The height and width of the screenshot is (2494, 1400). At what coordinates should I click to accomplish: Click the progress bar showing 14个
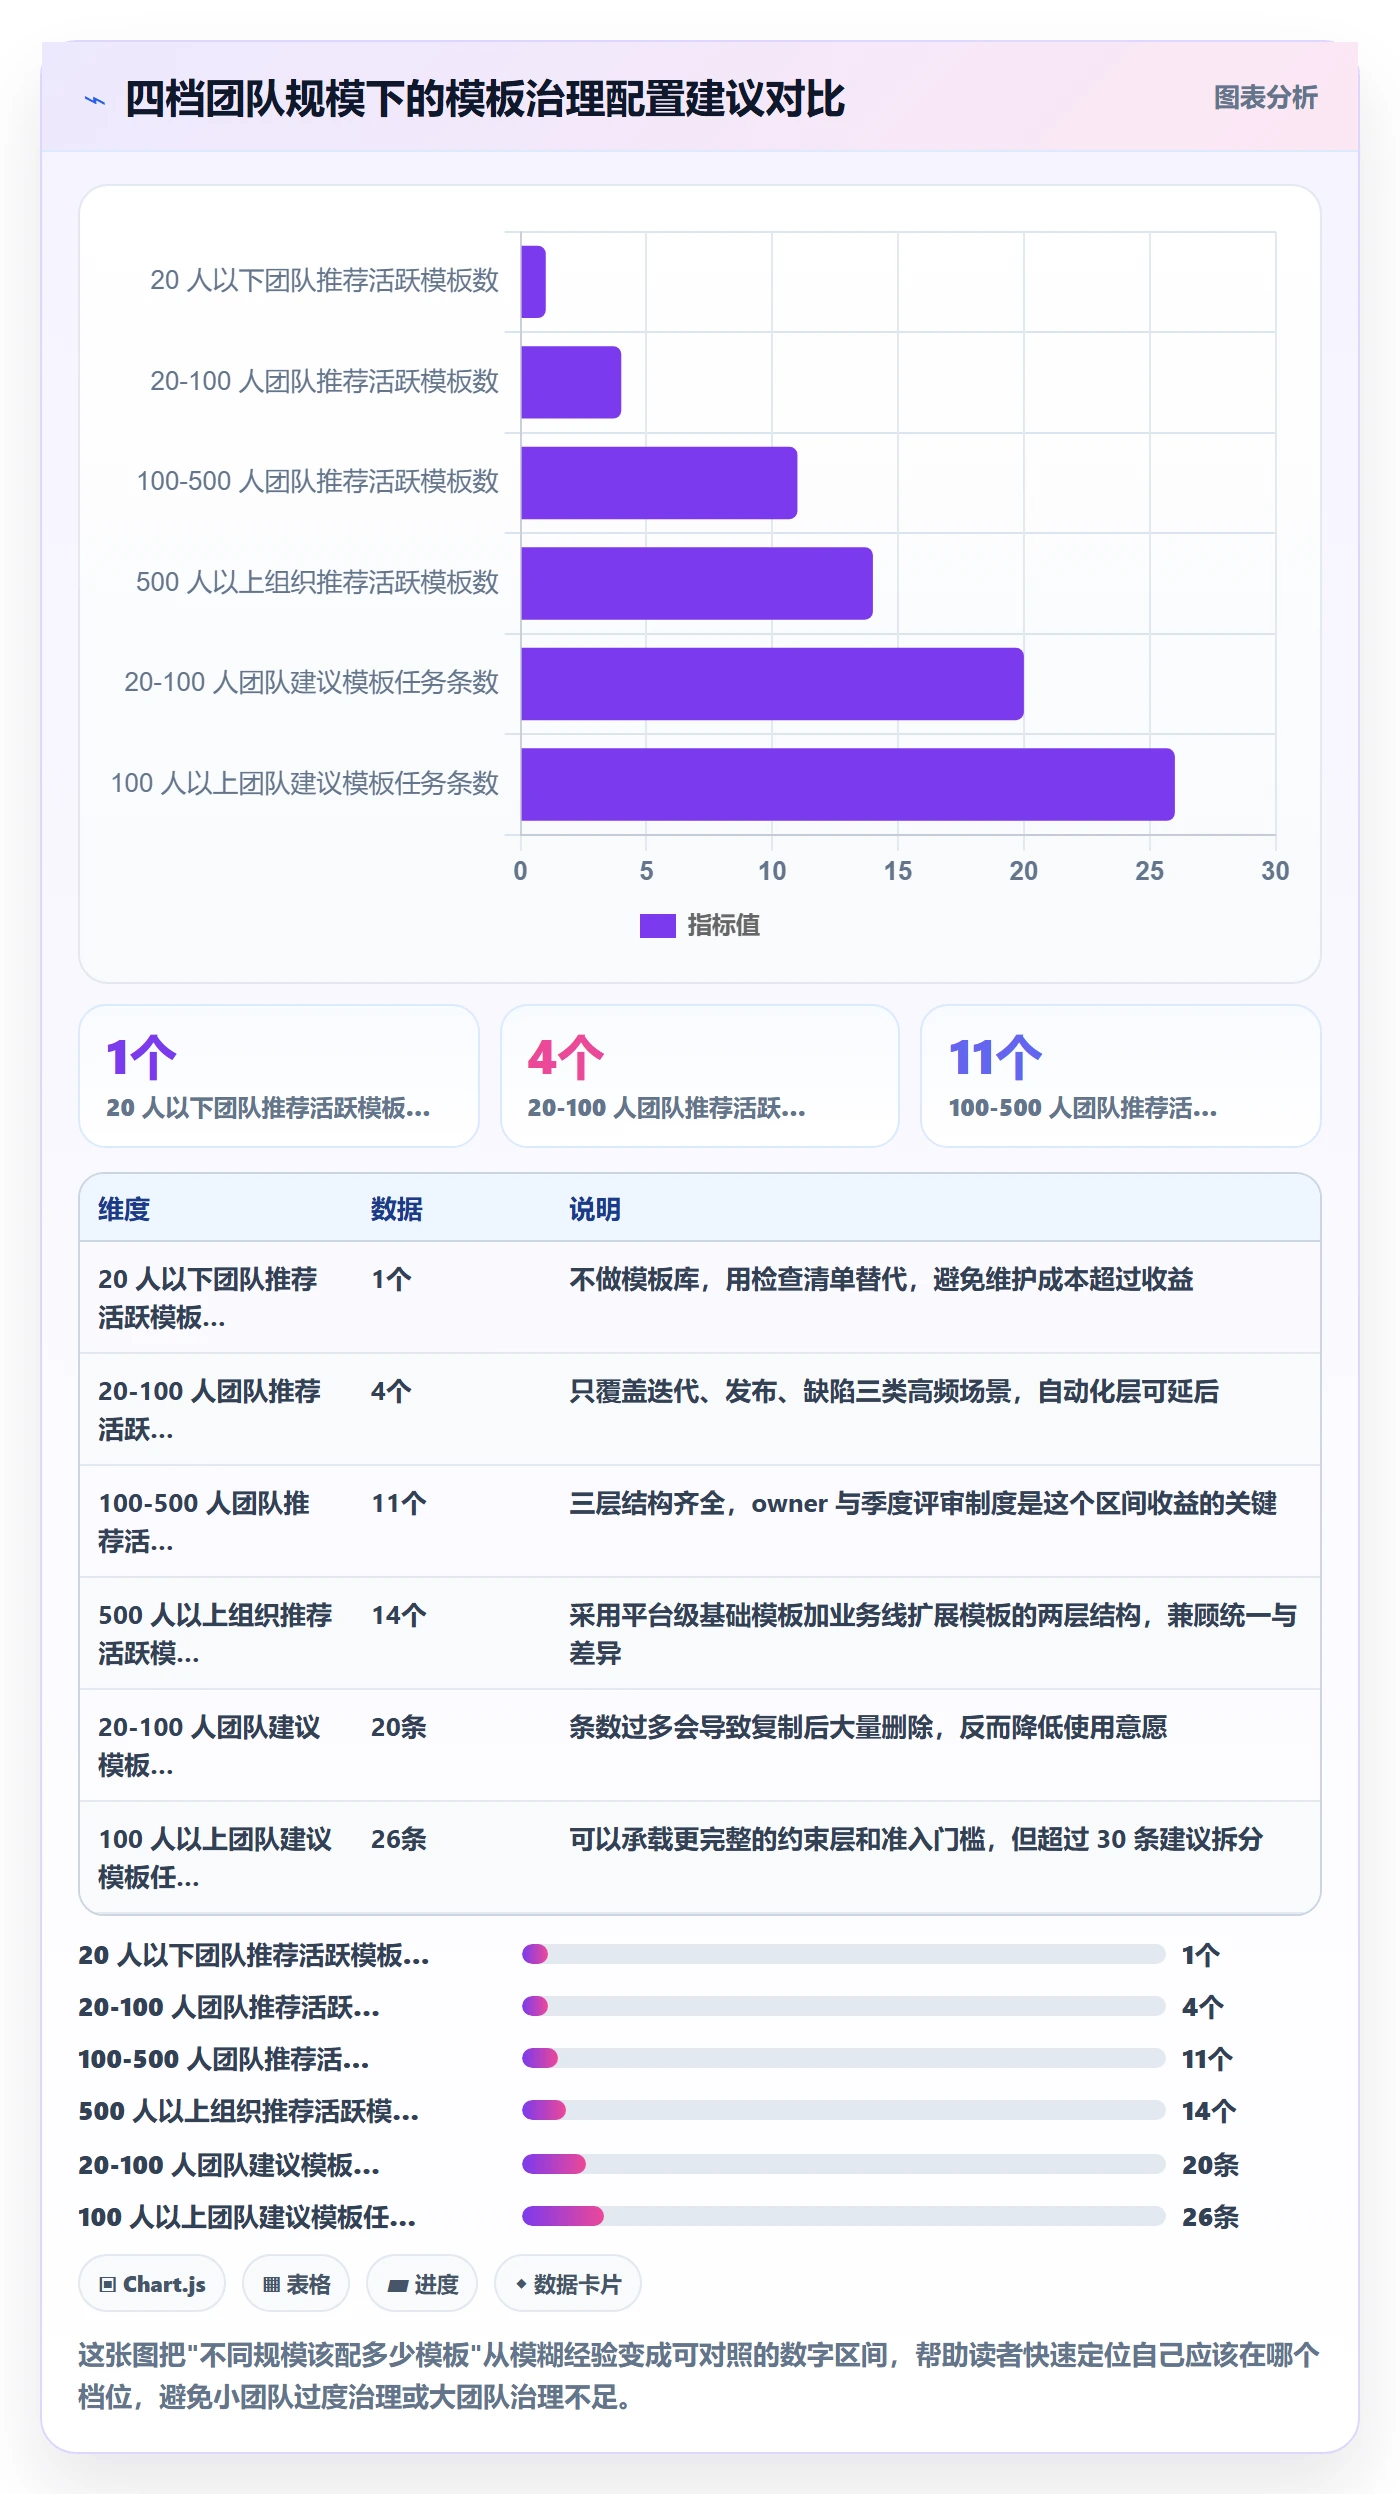point(843,2110)
